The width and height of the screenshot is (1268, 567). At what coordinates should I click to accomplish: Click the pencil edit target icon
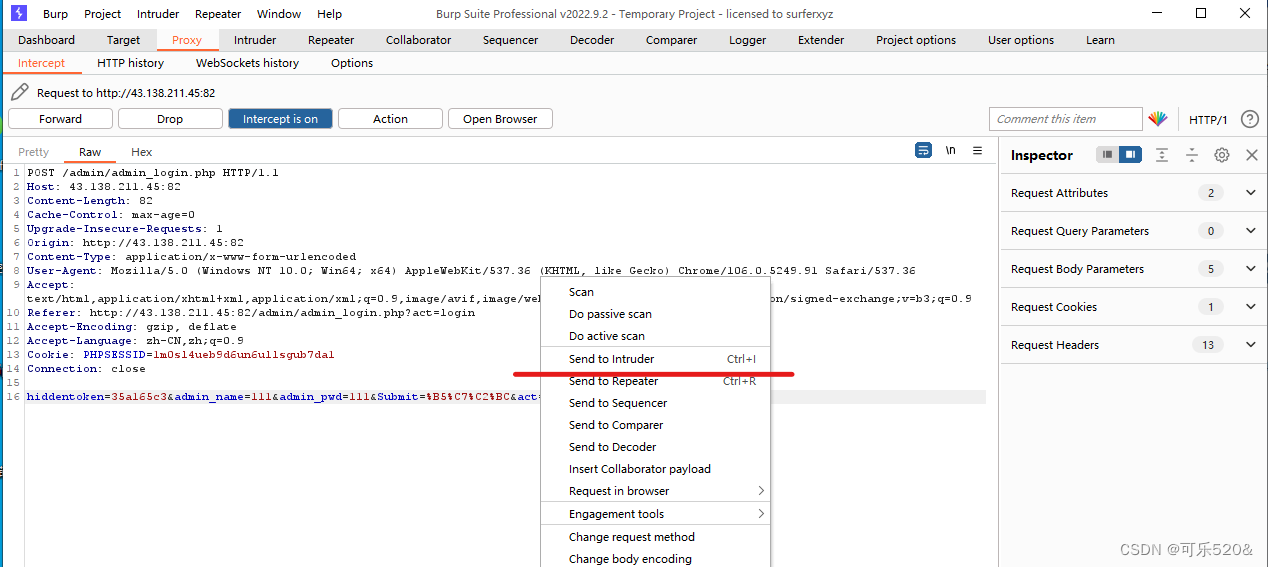[19, 92]
